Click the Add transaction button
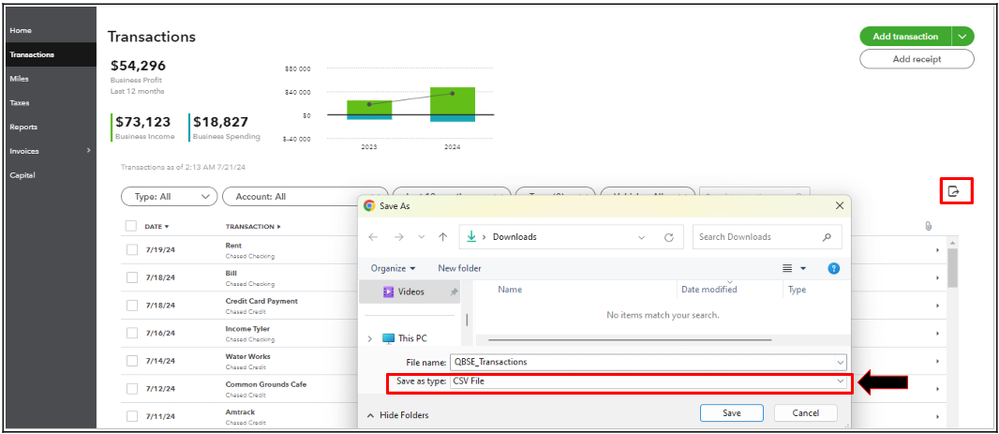 pyautogui.click(x=905, y=36)
